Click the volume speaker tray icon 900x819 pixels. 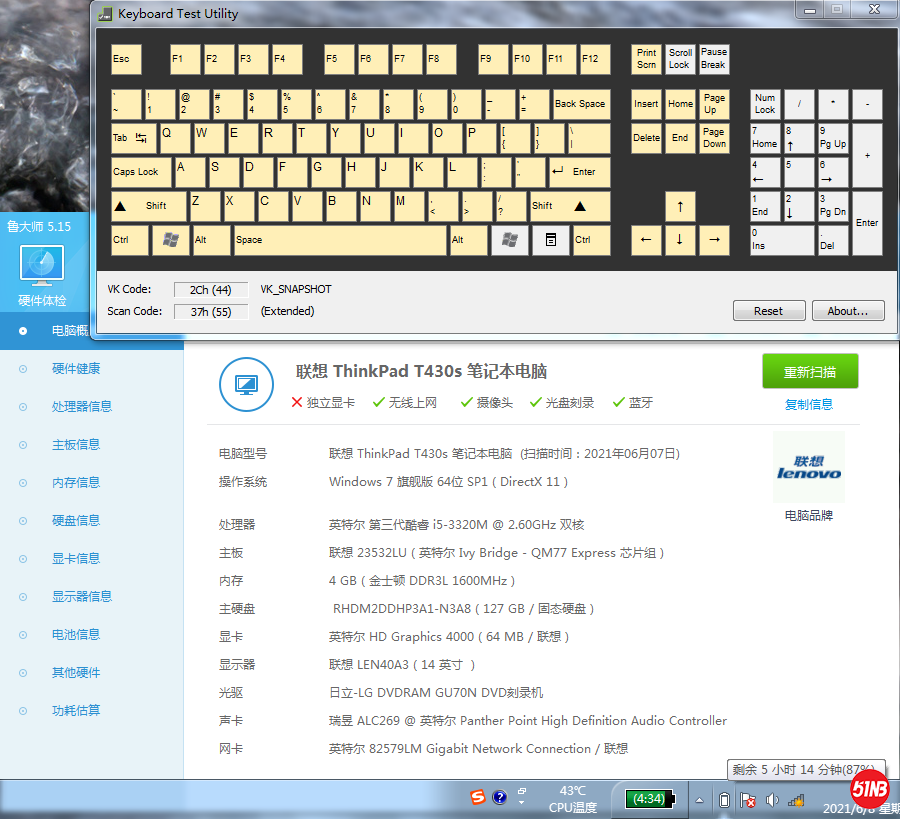(772, 800)
